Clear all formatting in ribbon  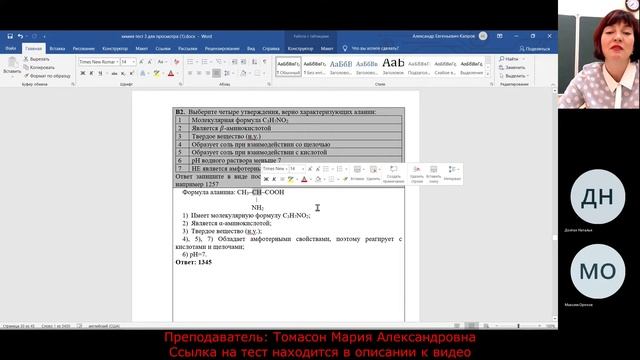coord(176,62)
